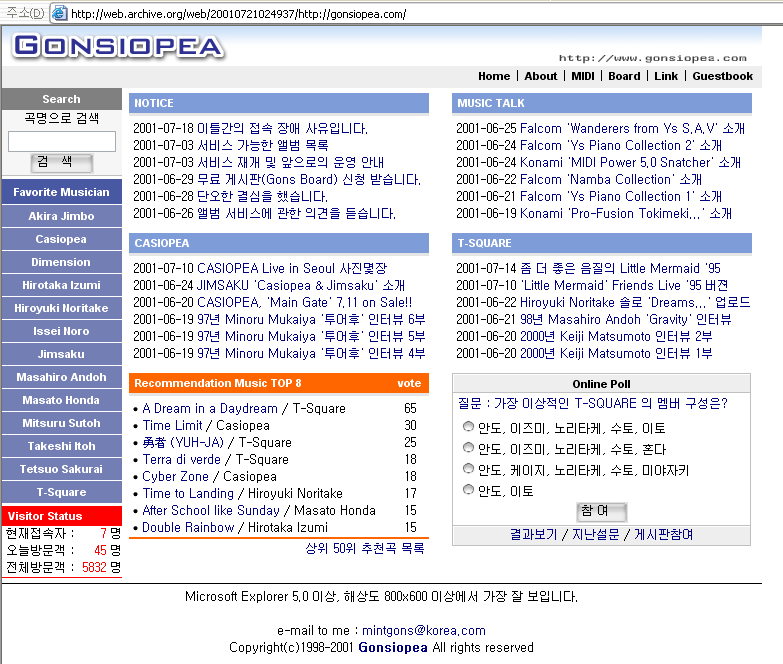Open the Home menu item
Image resolution: width=783 pixels, height=664 pixels.
[494, 76]
